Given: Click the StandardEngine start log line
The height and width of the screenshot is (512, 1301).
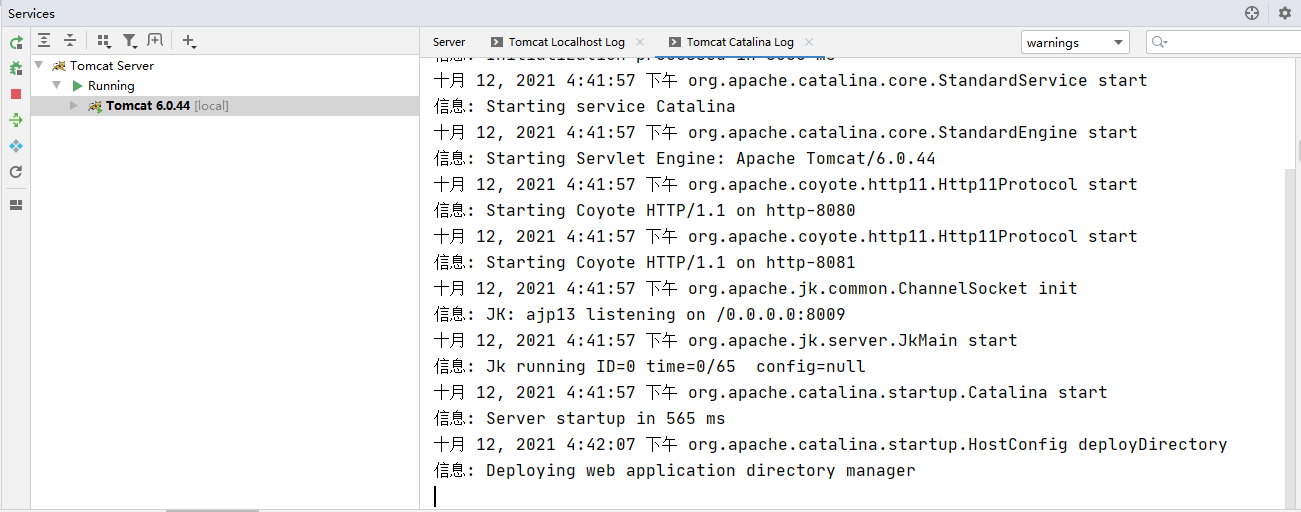Looking at the screenshot, I should 785,132.
